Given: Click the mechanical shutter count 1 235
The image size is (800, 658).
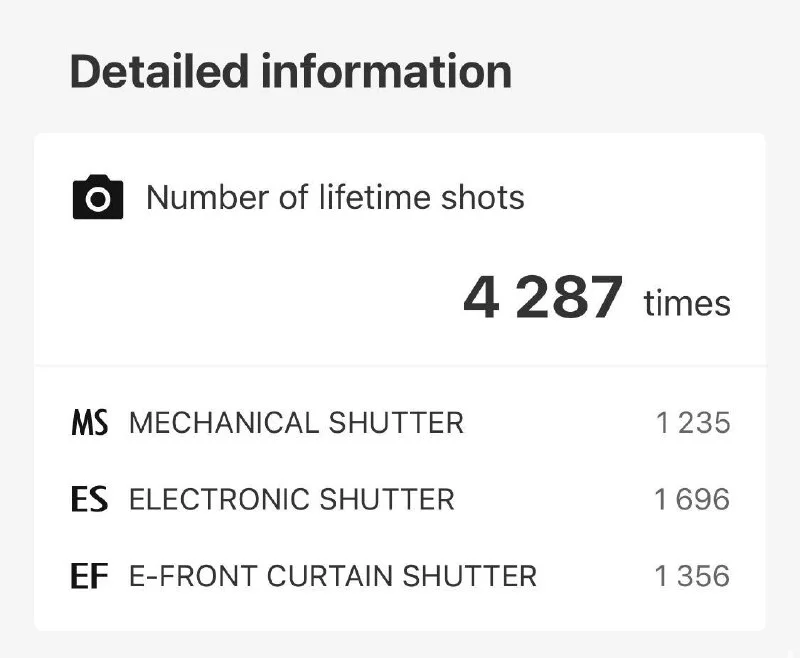Looking at the screenshot, I should (x=693, y=423).
